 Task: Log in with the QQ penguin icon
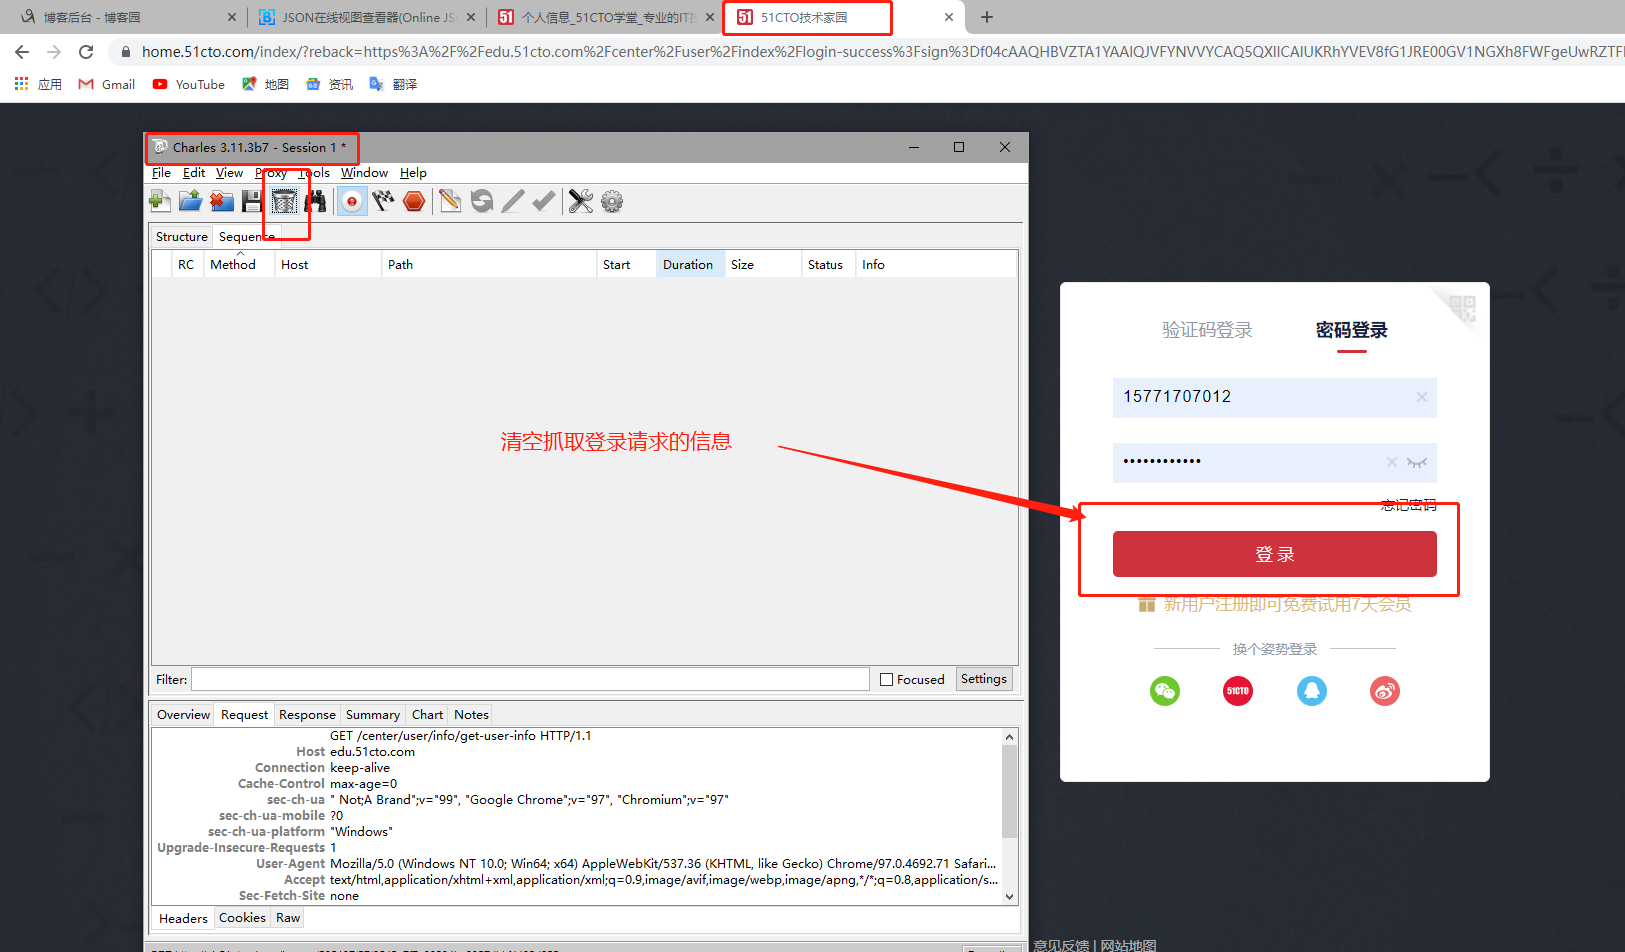(x=1312, y=691)
